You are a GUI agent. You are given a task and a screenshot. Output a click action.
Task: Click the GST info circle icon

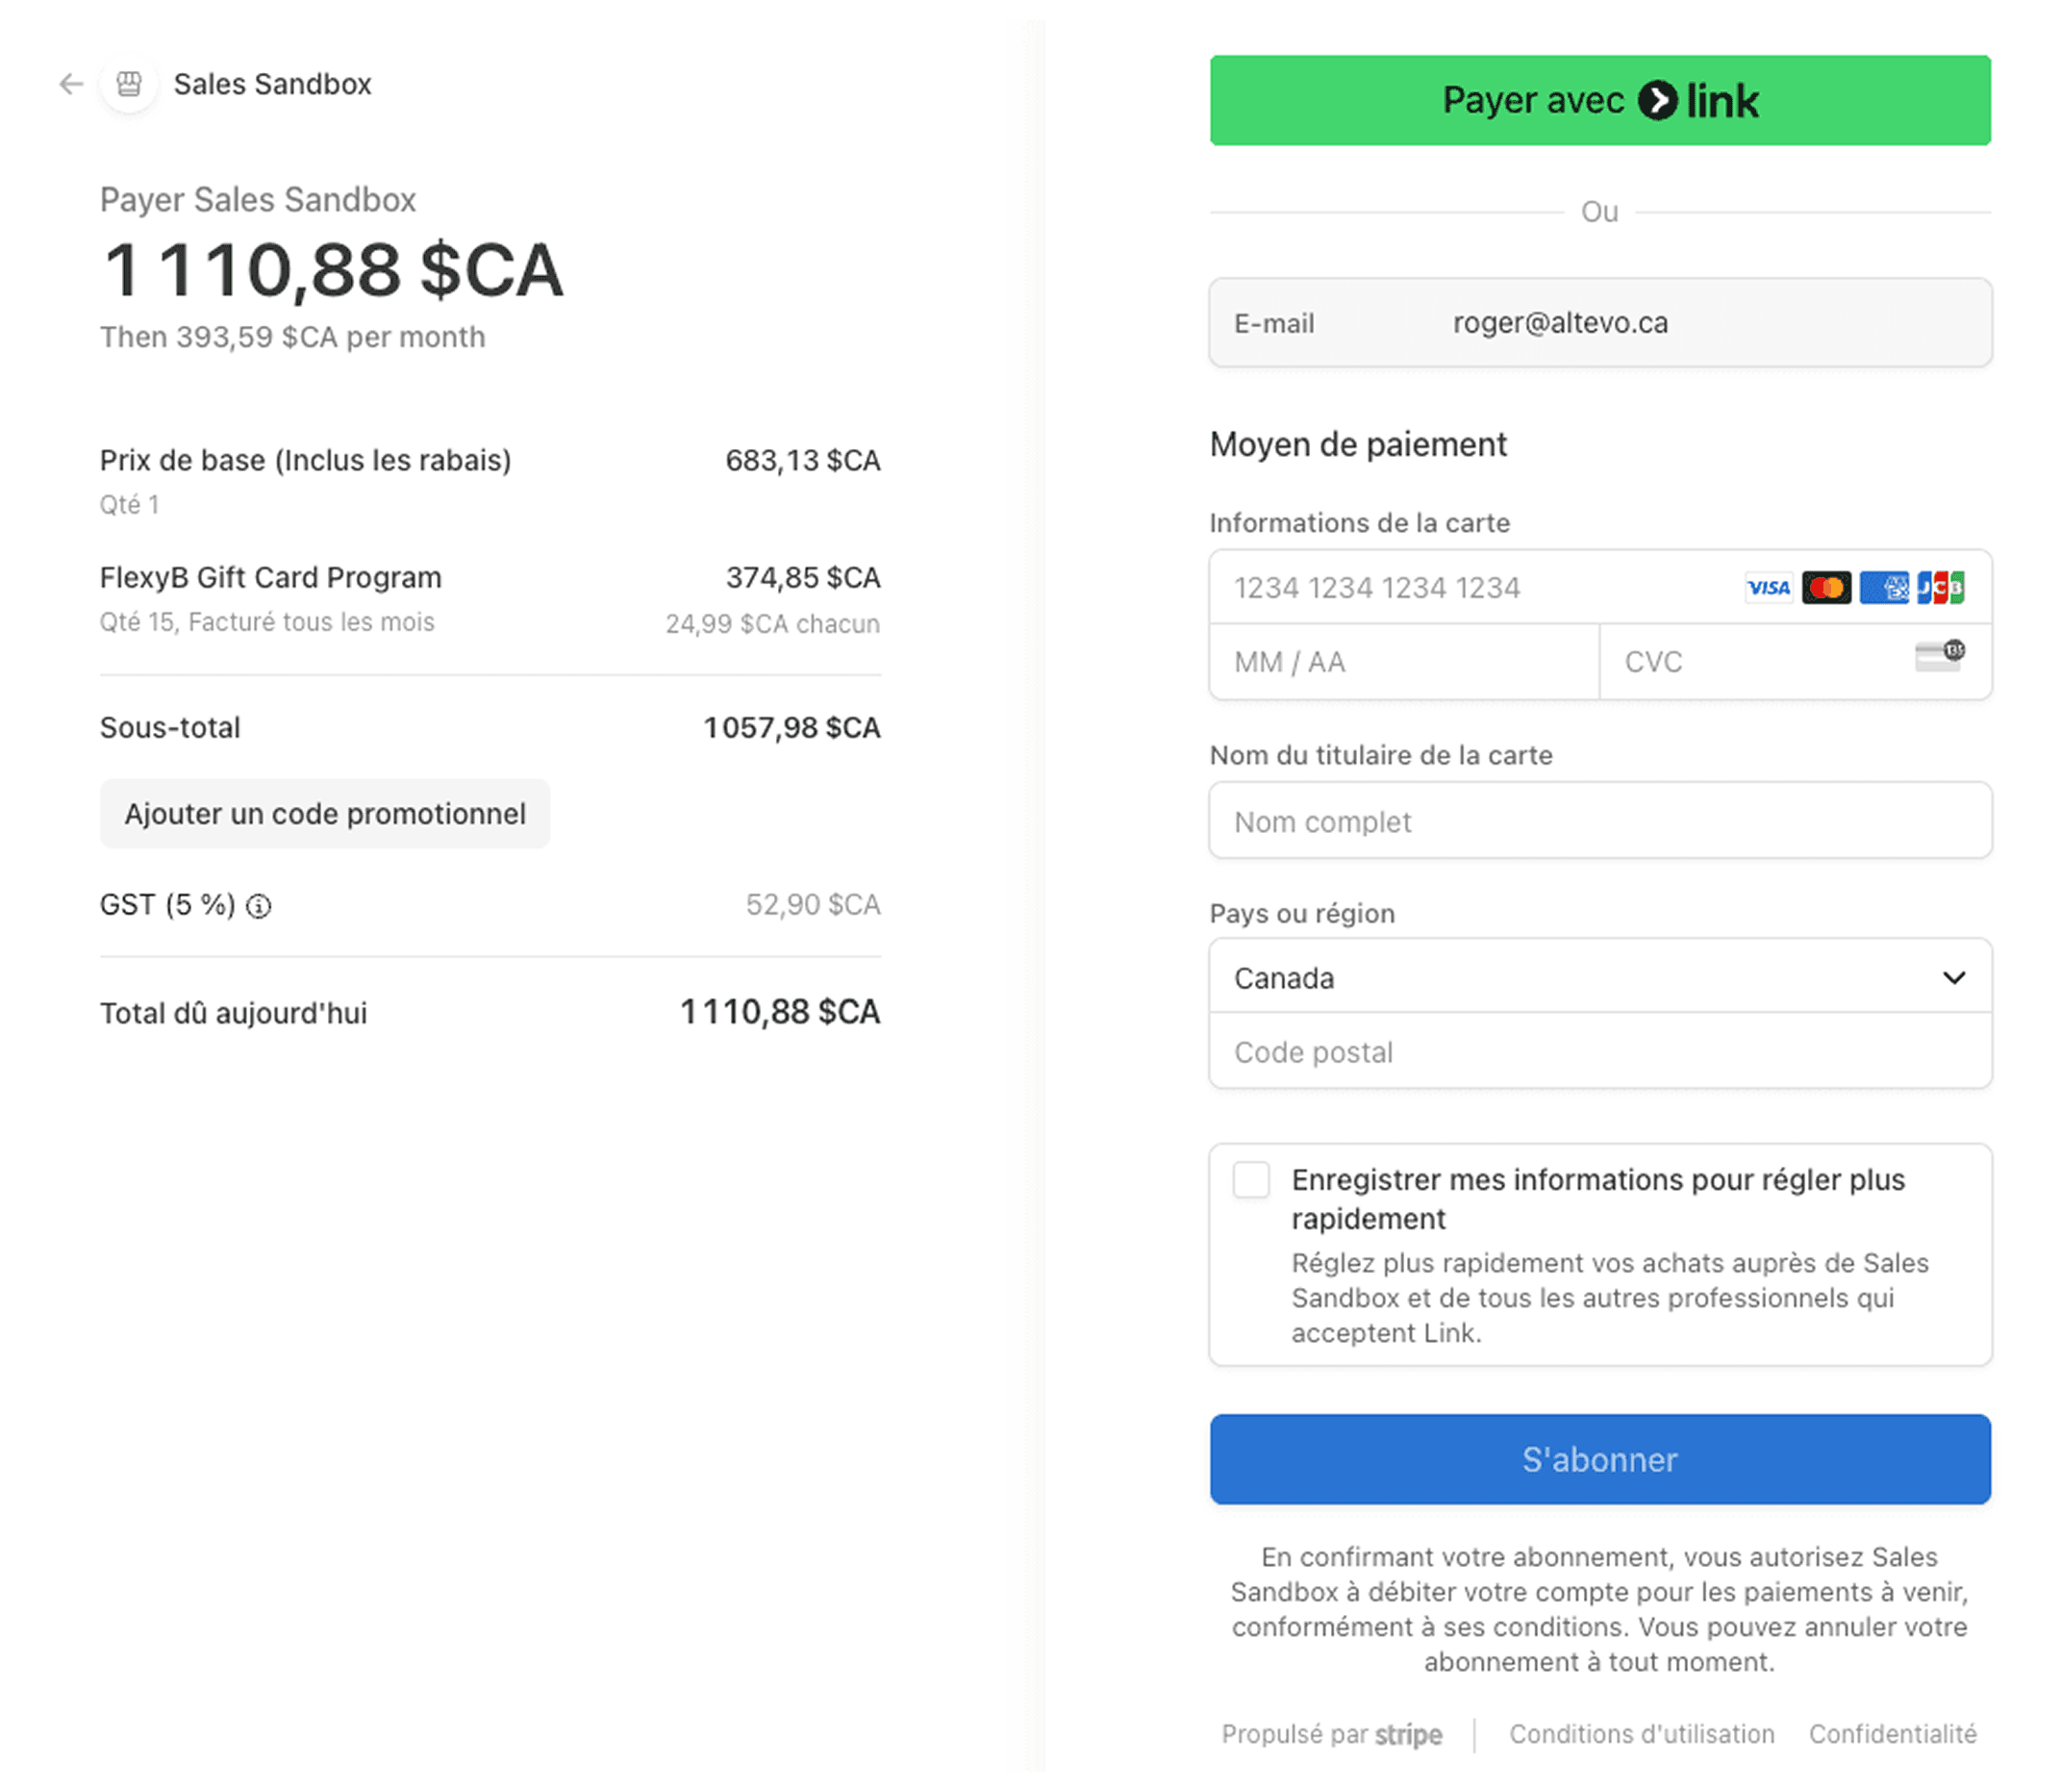point(259,906)
